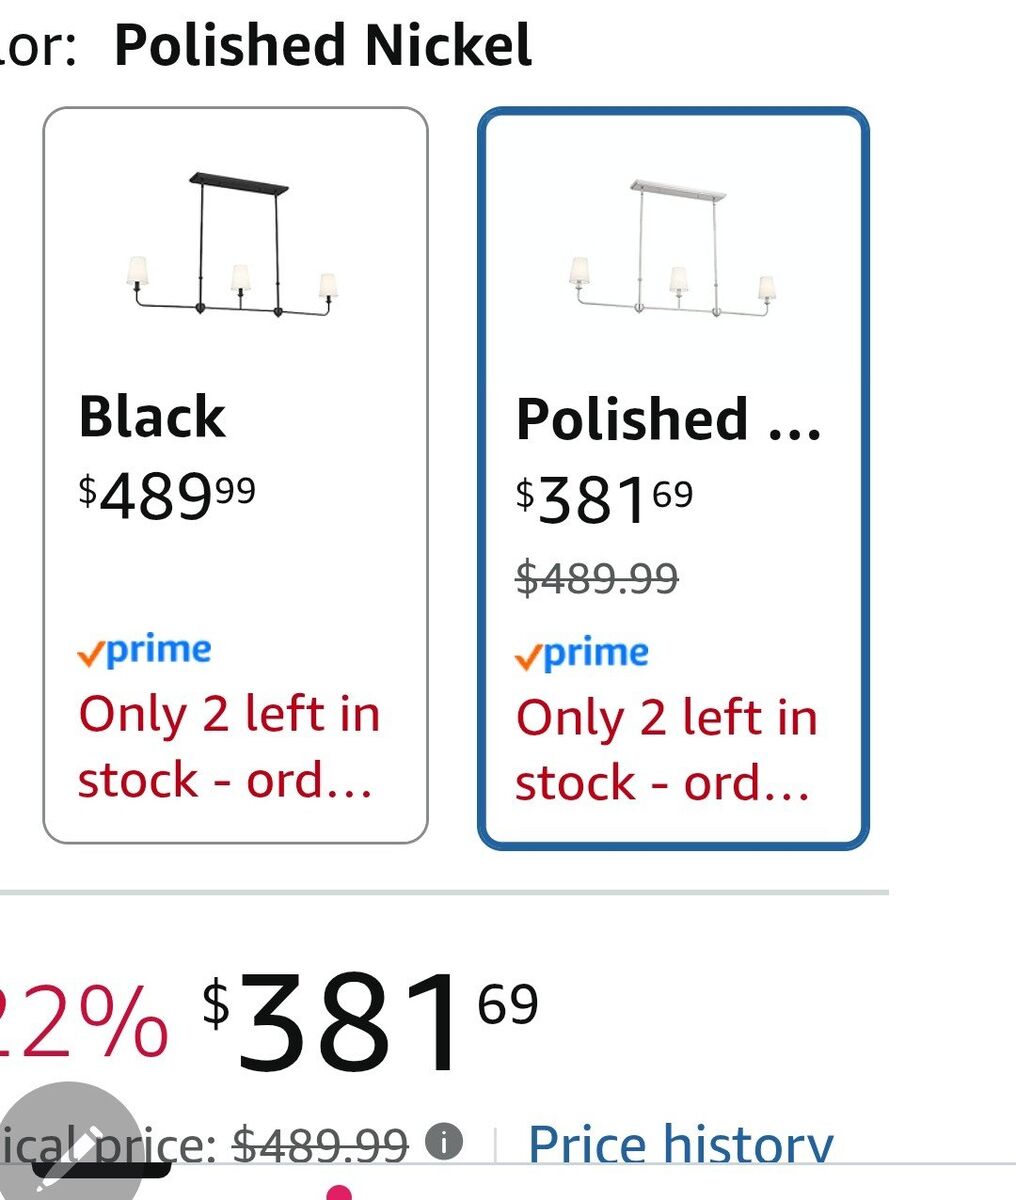Tap Polished Nickel card's stock warning text
The image size is (1016, 1200).
(666, 749)
